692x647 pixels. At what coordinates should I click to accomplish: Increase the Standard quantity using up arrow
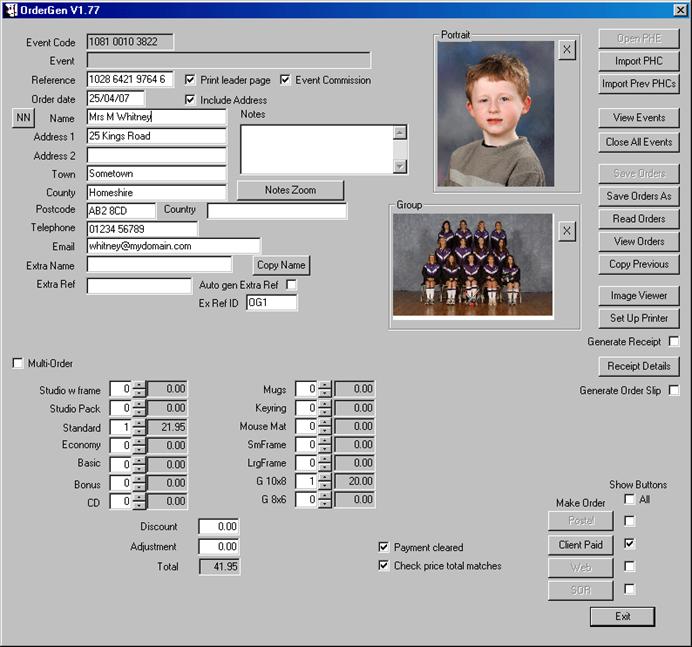pyautogui.click(x=139, y=422)
